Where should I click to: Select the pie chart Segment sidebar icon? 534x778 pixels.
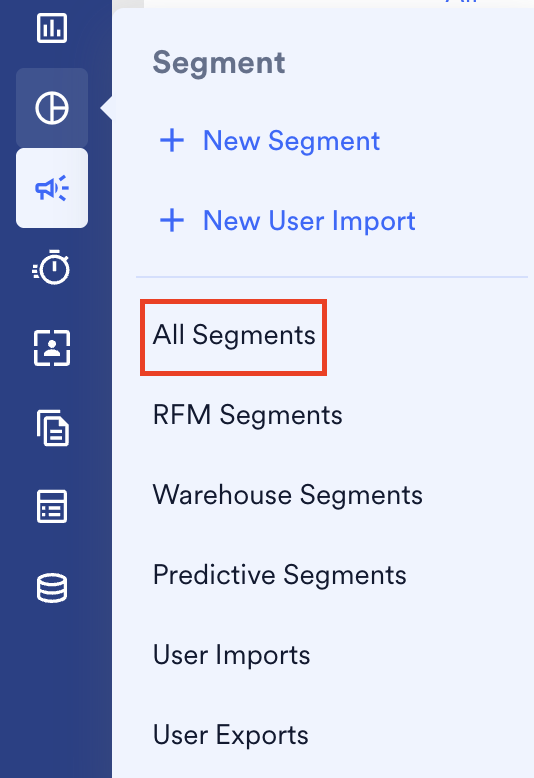point(52,108)
